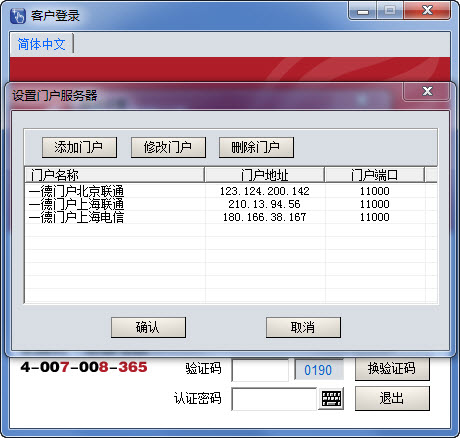
Task: Click the address 210.13.94.56
Action: point(264,204)
